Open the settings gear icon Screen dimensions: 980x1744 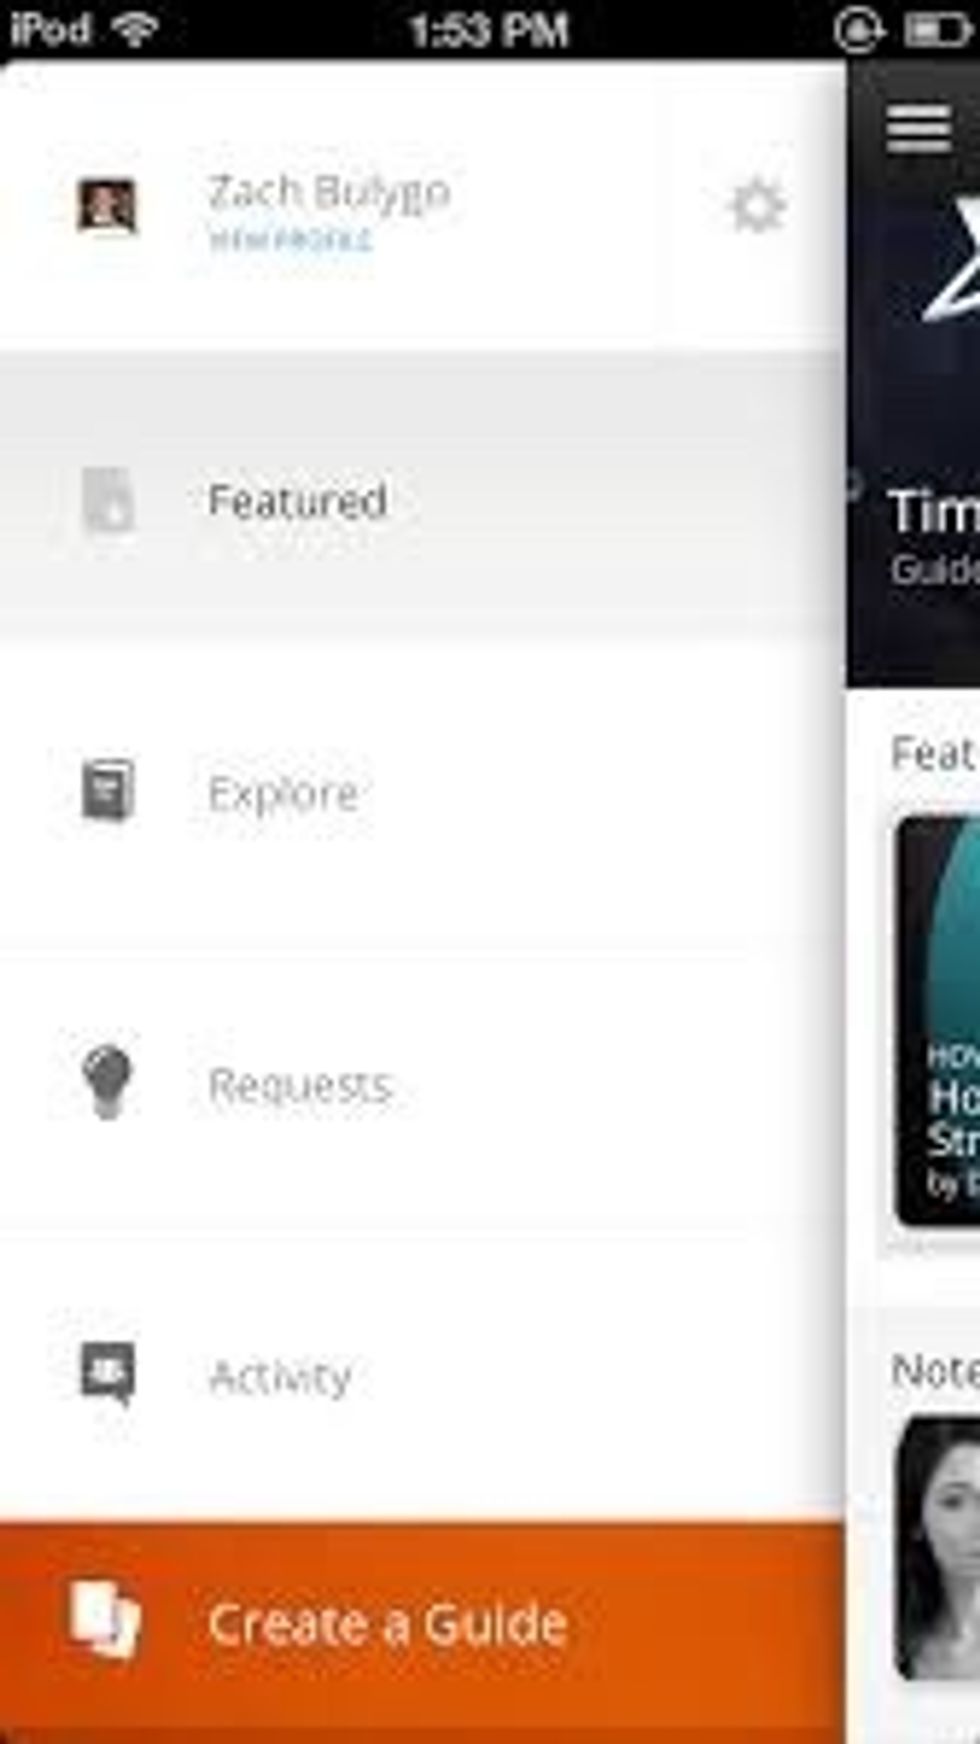coord(757,206)
